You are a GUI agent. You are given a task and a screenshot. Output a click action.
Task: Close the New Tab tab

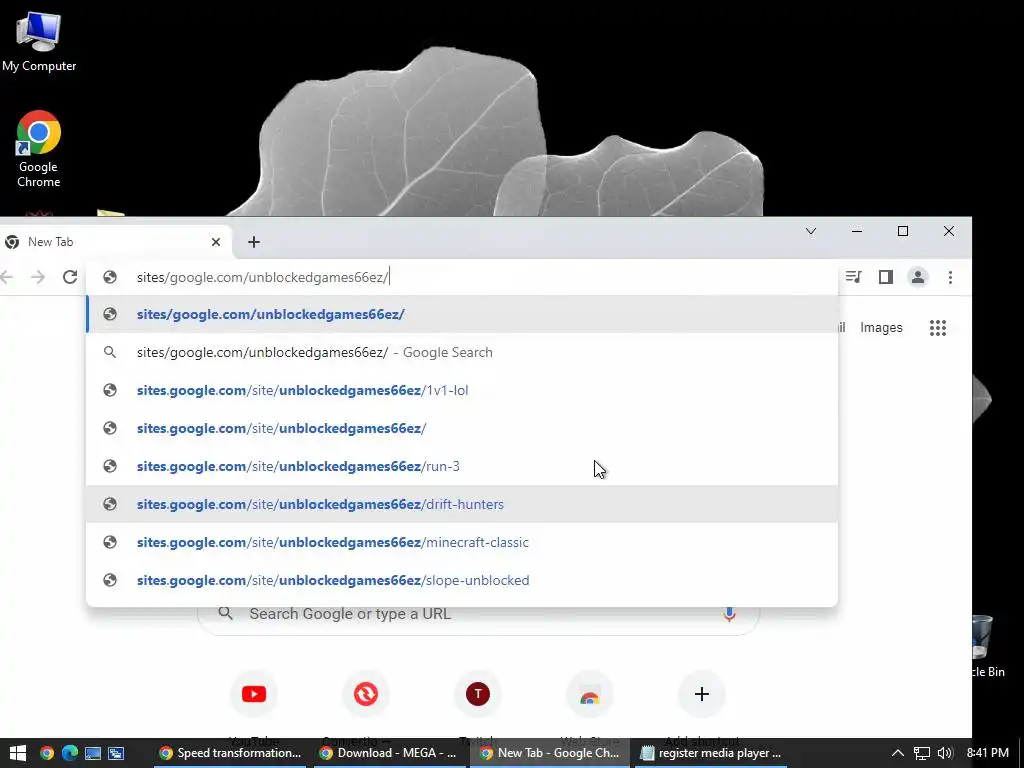pyautogui.click(x=216, y=242)
